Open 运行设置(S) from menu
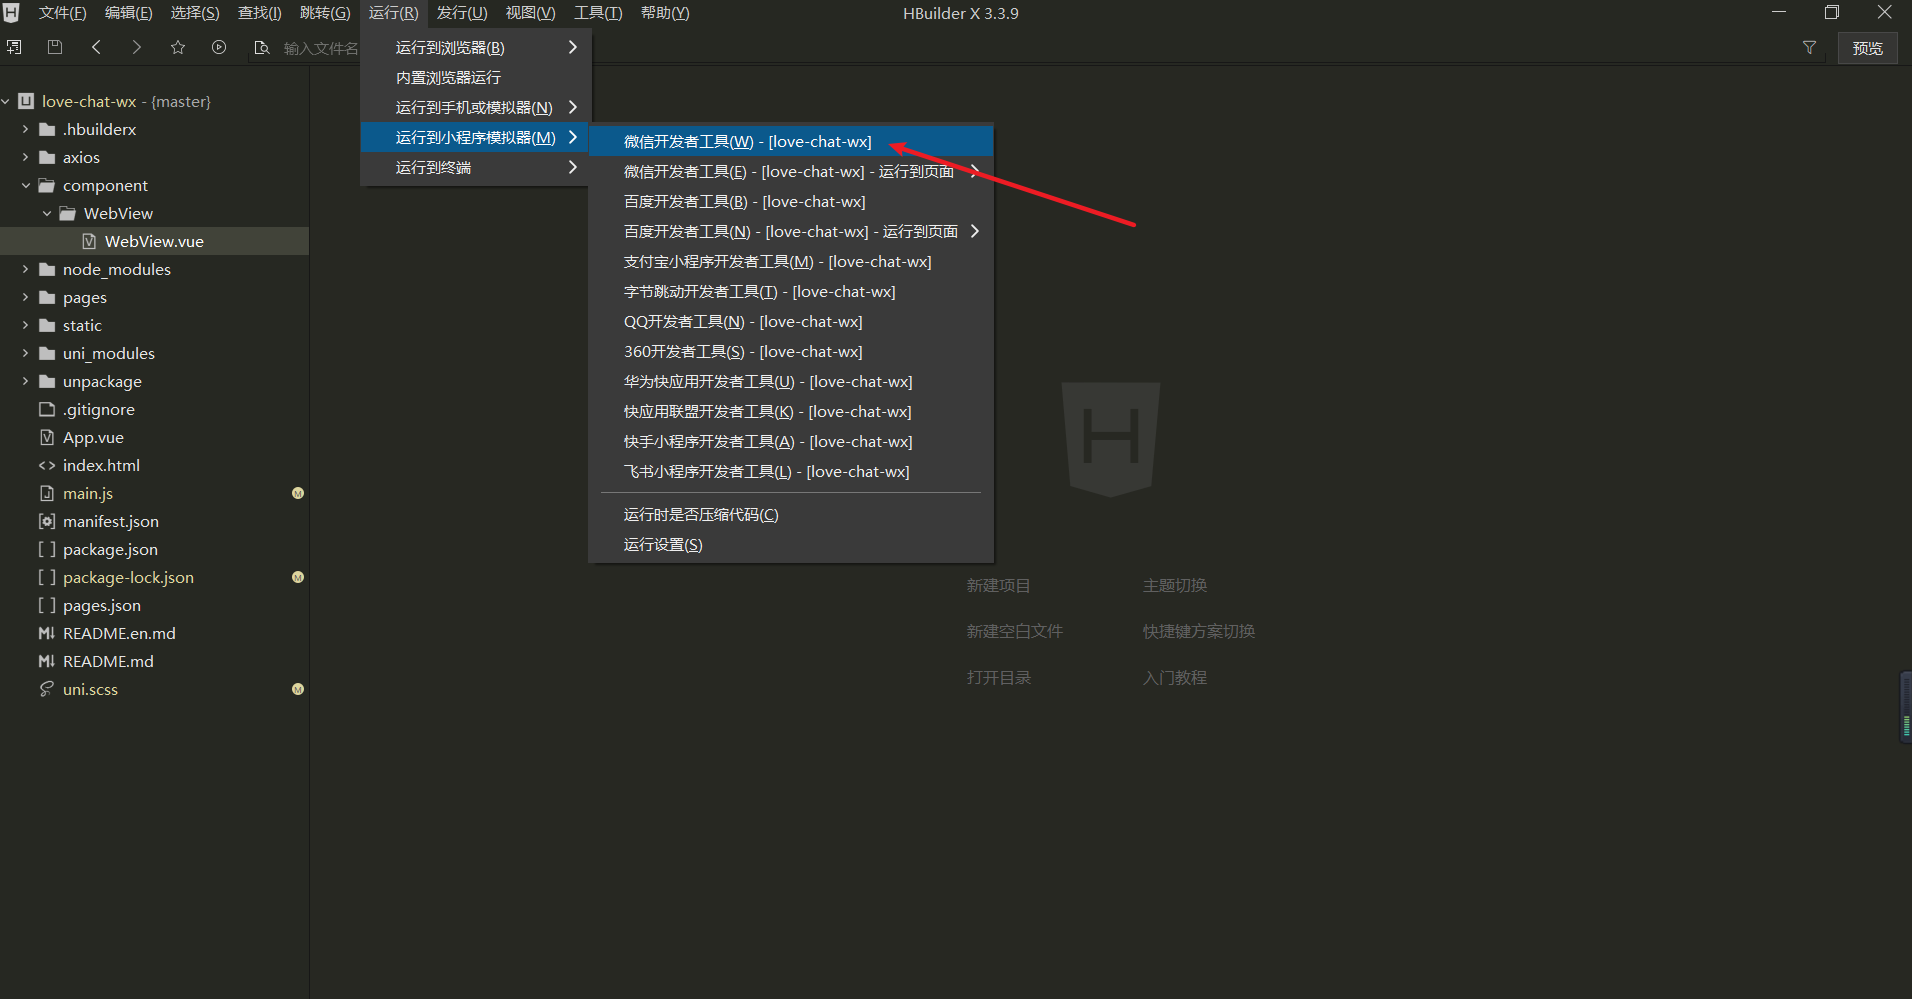The height and width of the screenshot is (999, 1912). click(x=791, y=544)
